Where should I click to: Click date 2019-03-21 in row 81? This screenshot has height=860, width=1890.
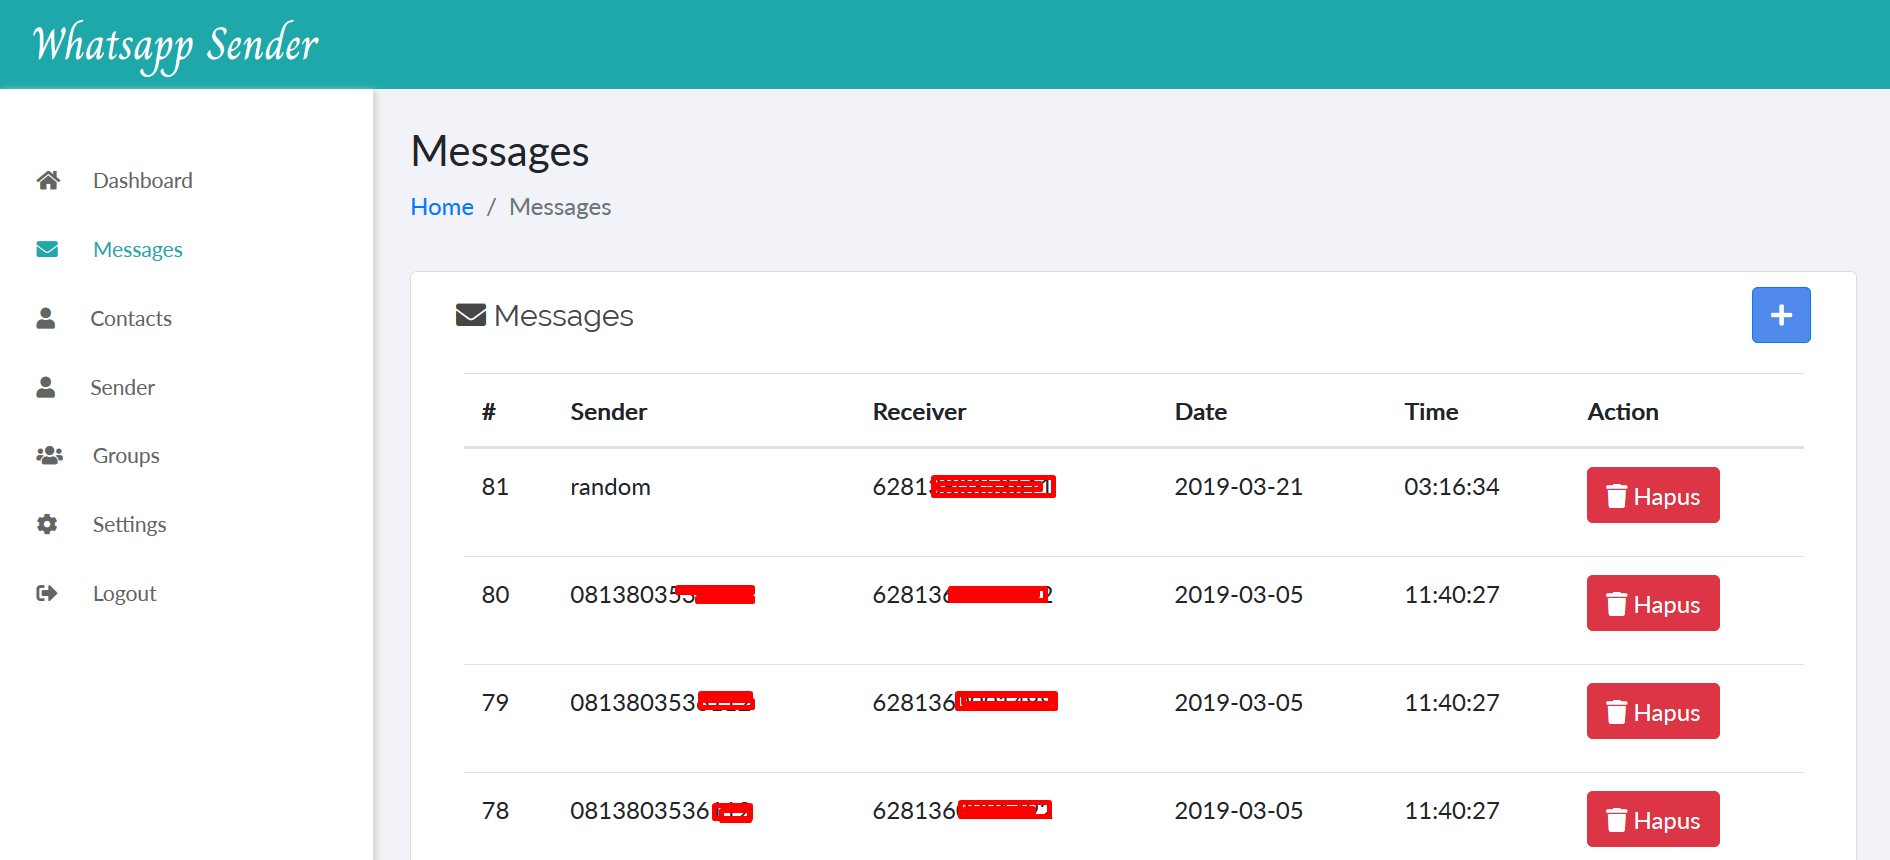(1238, 487)
